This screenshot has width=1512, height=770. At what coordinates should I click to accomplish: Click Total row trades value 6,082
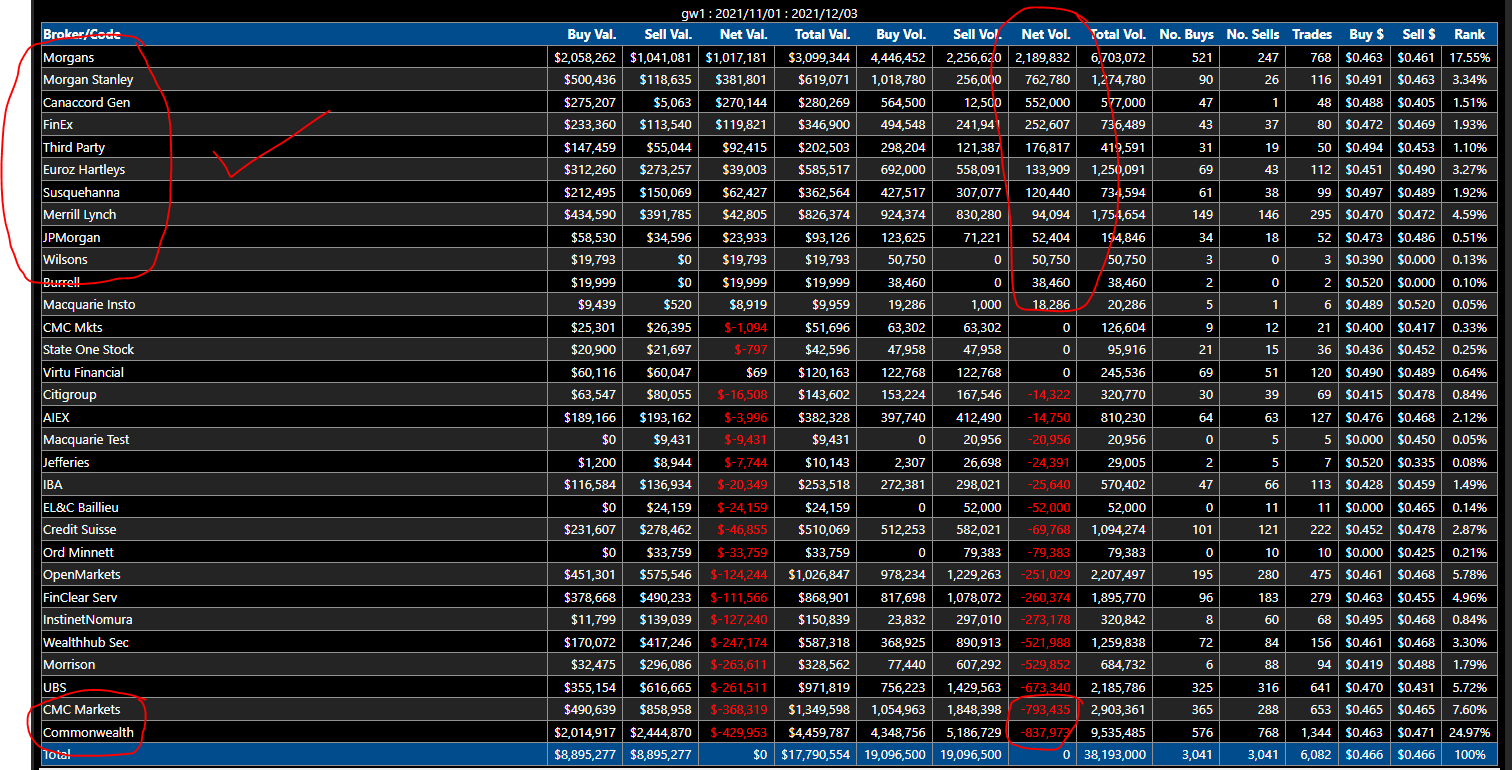(x=1315, y=755)
